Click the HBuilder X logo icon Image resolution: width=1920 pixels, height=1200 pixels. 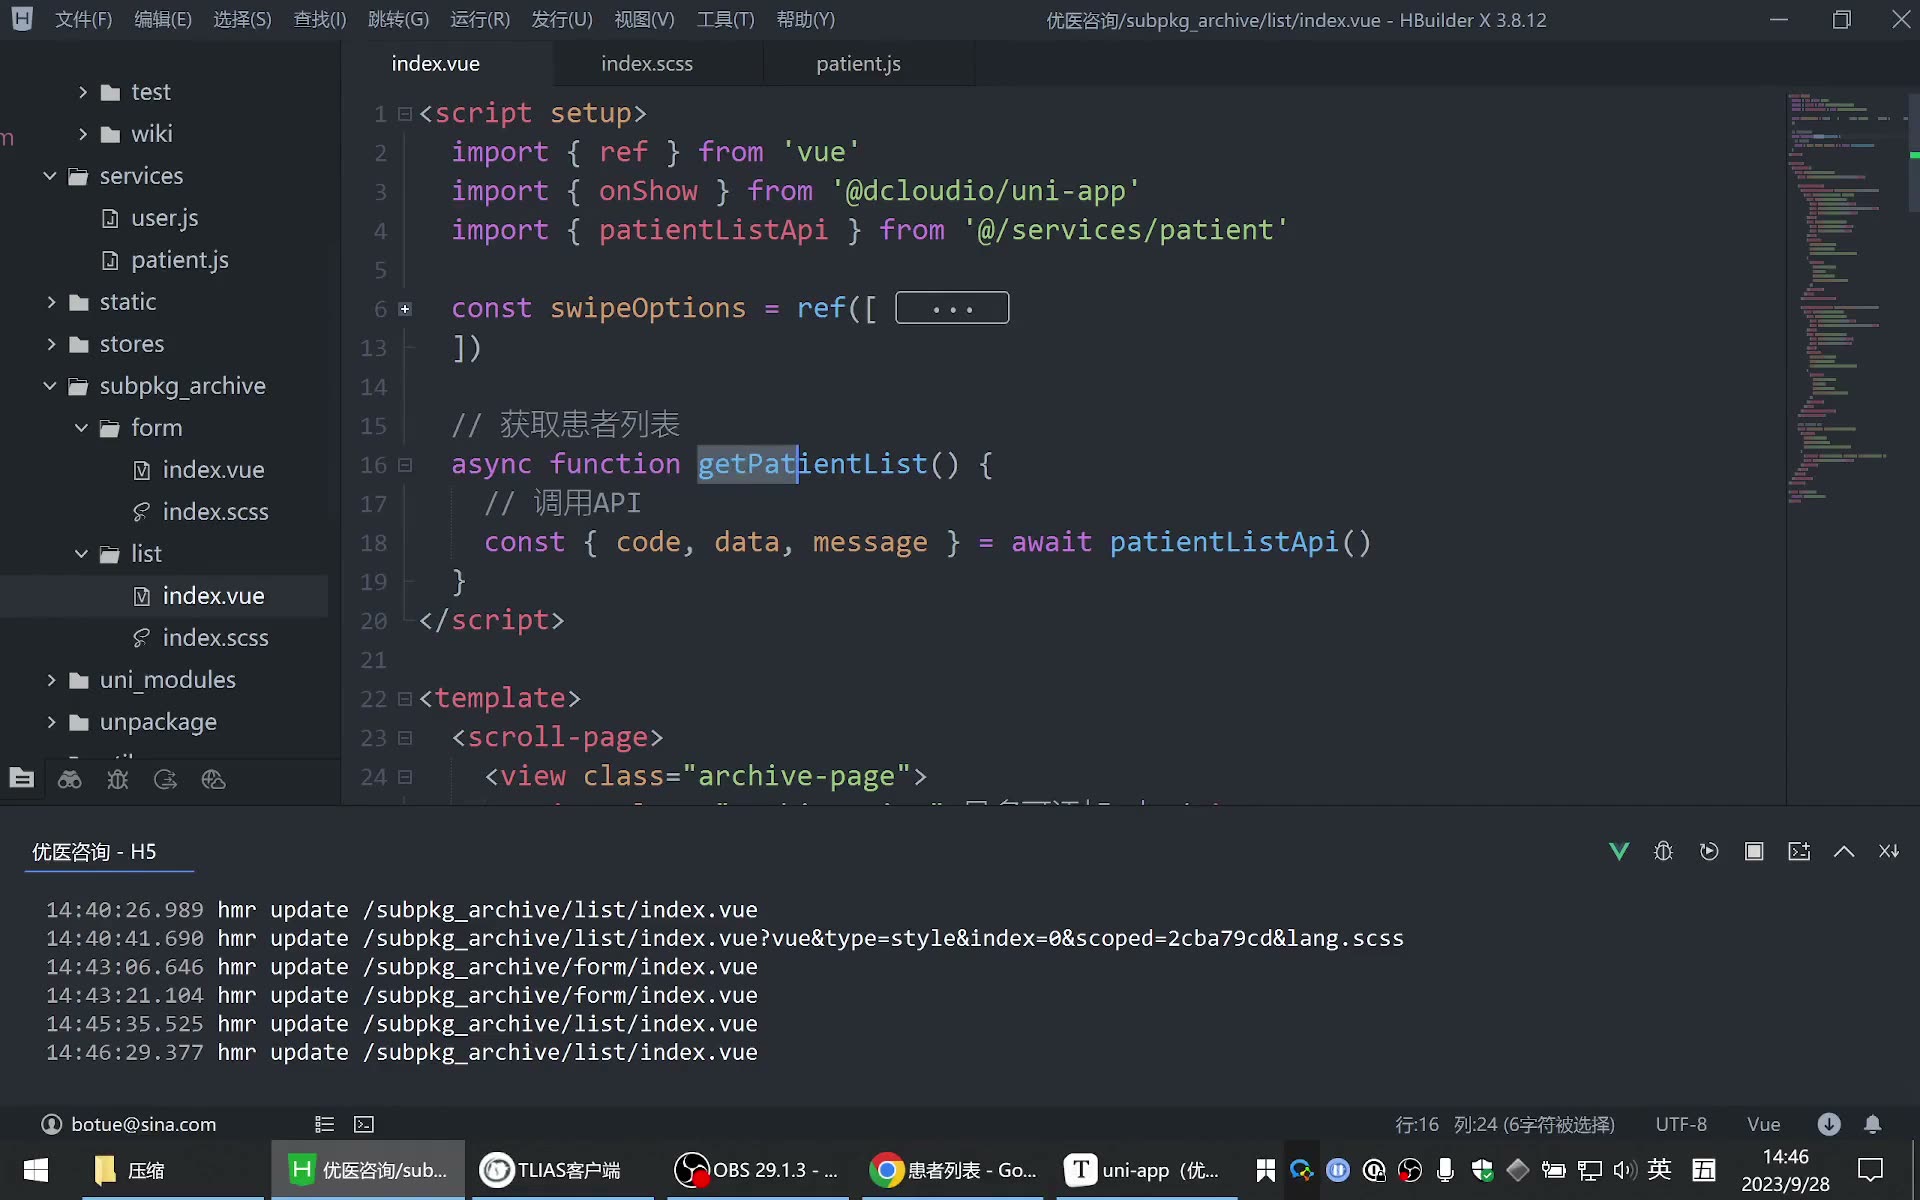coord(22,18)
